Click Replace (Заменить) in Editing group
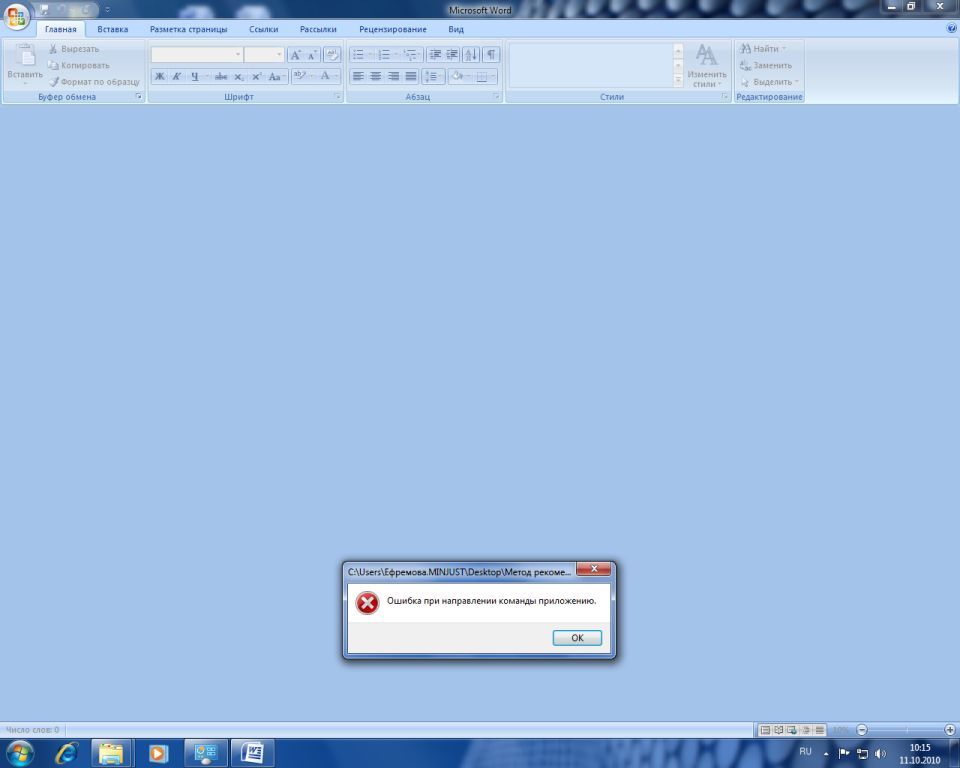This screenshot has height=768, width=960. click(766, 65)
